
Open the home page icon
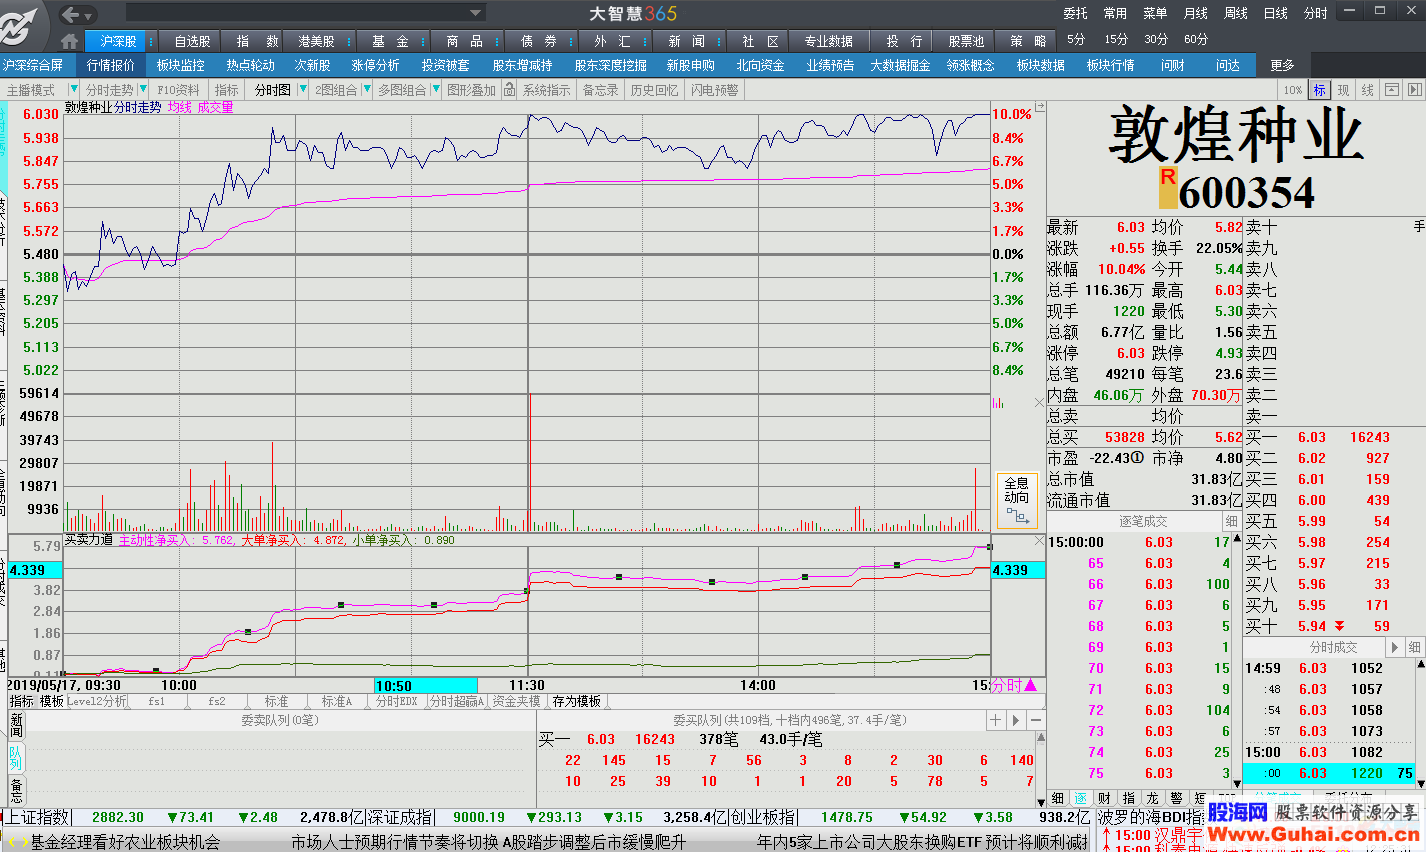click(69, 41)
